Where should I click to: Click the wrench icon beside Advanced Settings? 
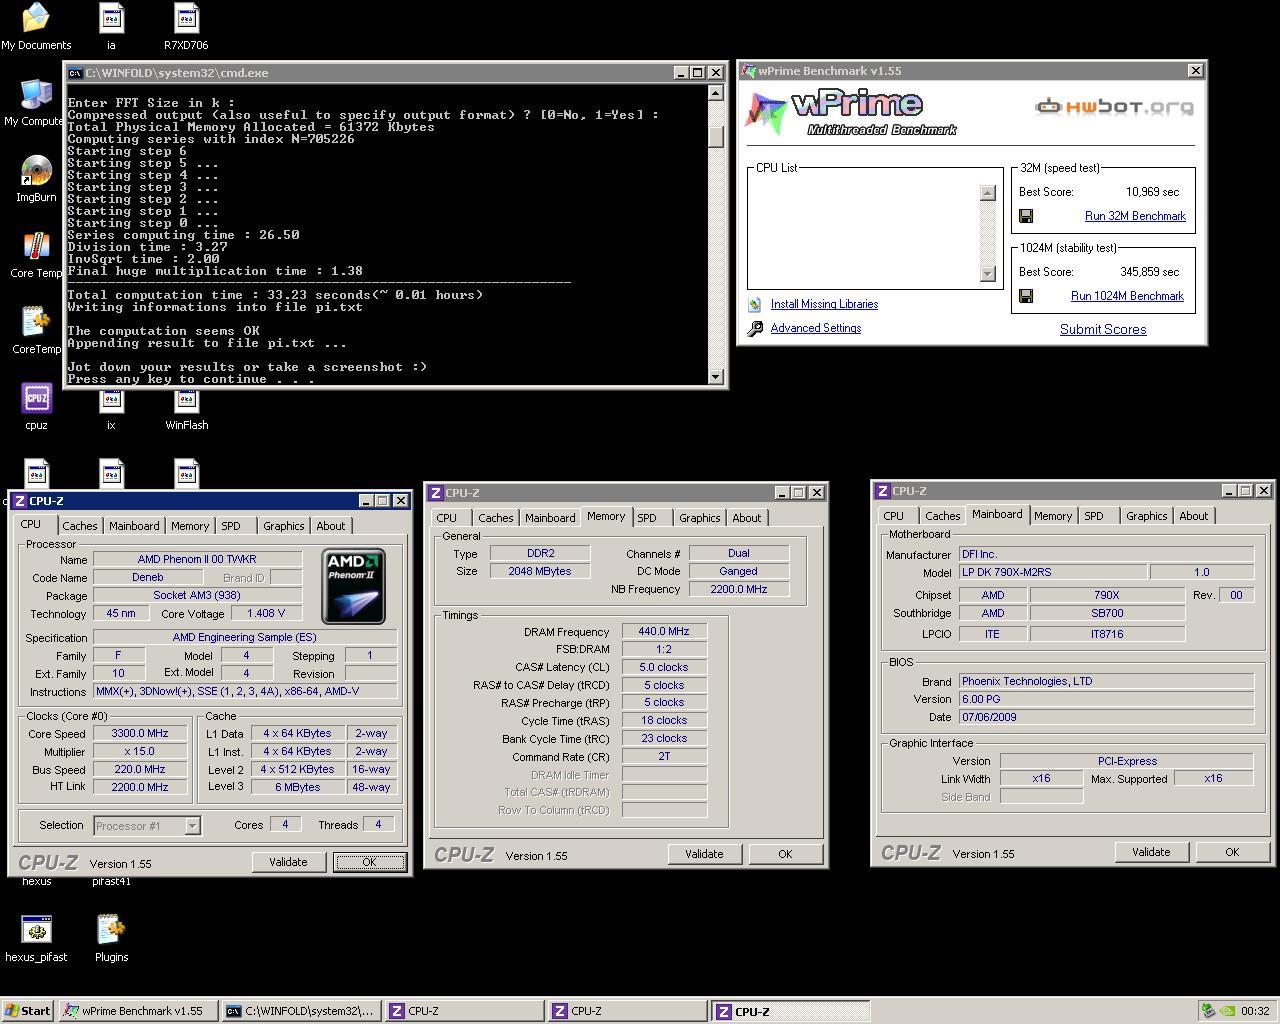pyautogui.click(x=755, y=328)
